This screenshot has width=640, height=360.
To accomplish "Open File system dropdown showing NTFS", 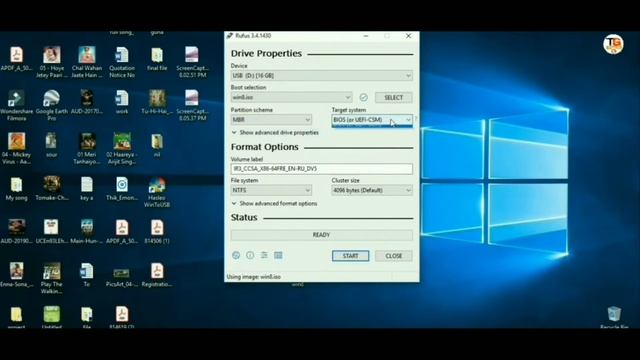I will pyautogui.click(x=271, y=190).
